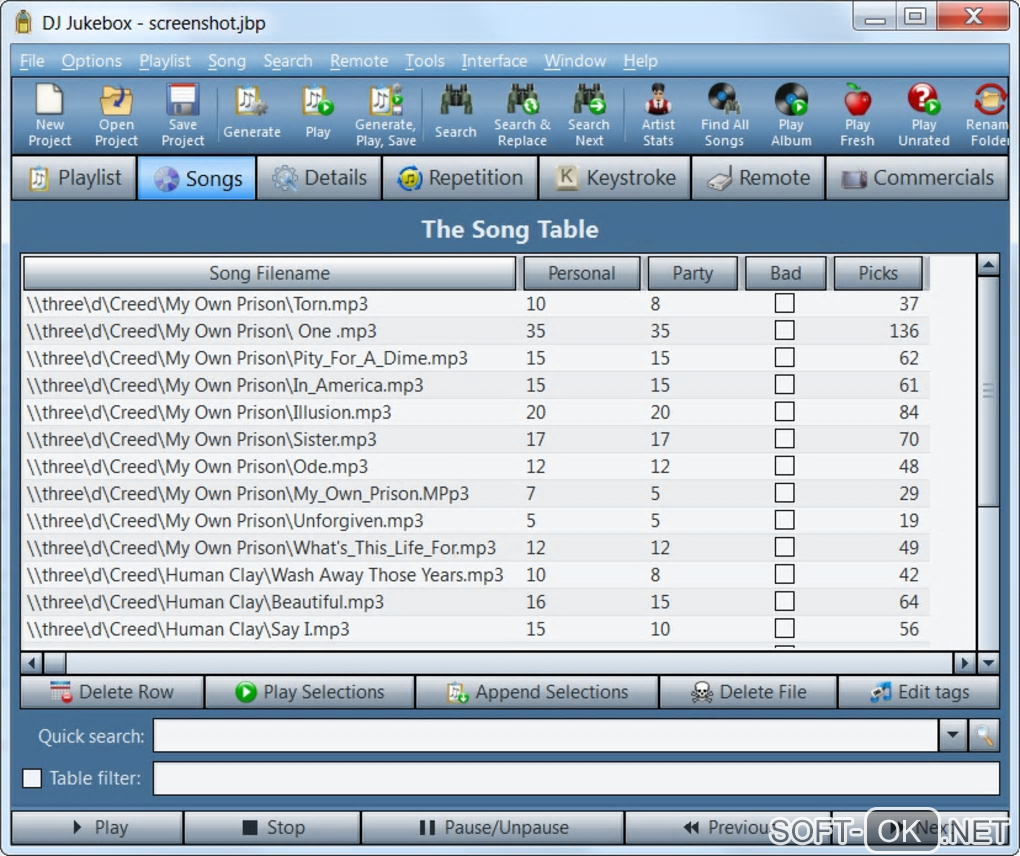Click the Delete Row button
The height and width of the screenshot is (856, 1020).
(x=112, y=692)
